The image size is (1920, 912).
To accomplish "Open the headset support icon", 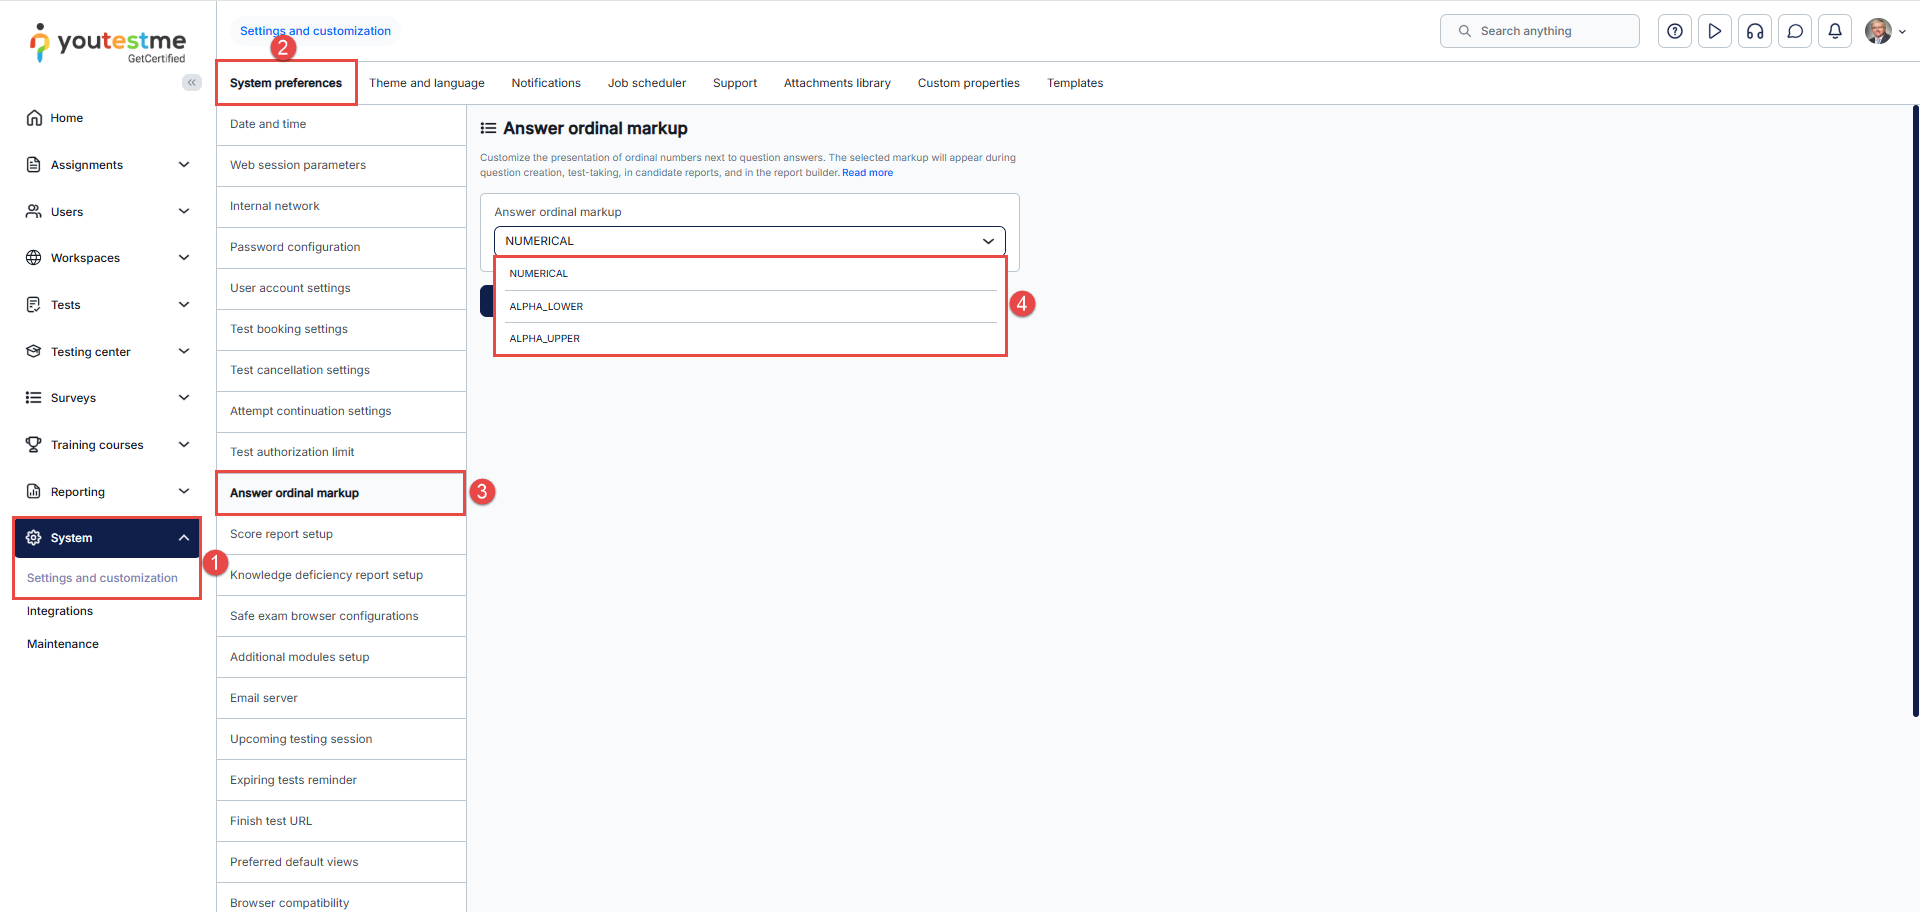I will pos(1755,31).
